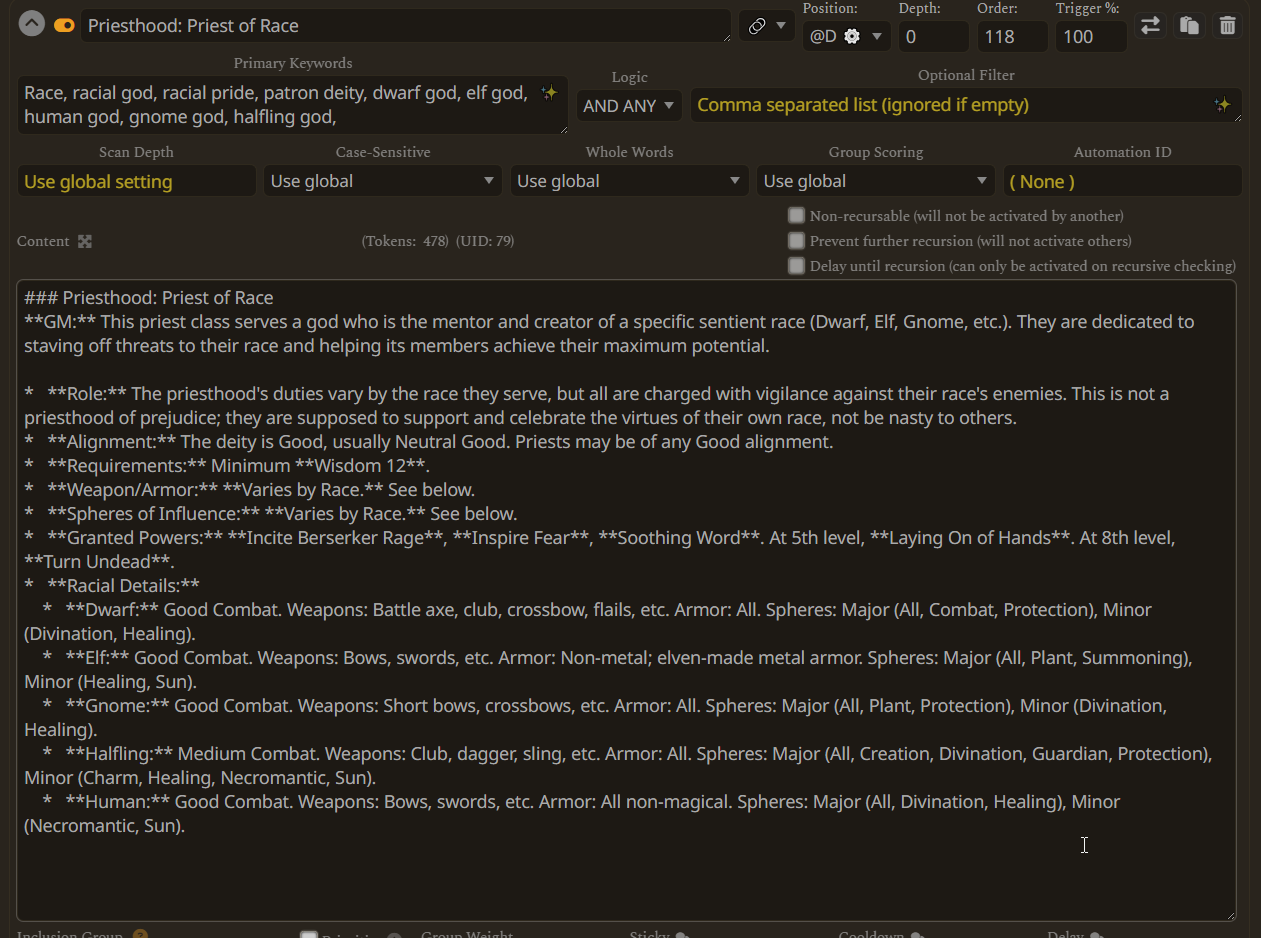The width and height of the screenshot is (1261, 938).
Task: Click the '(Tokens: 478)' text
Action: coord(405,241)
